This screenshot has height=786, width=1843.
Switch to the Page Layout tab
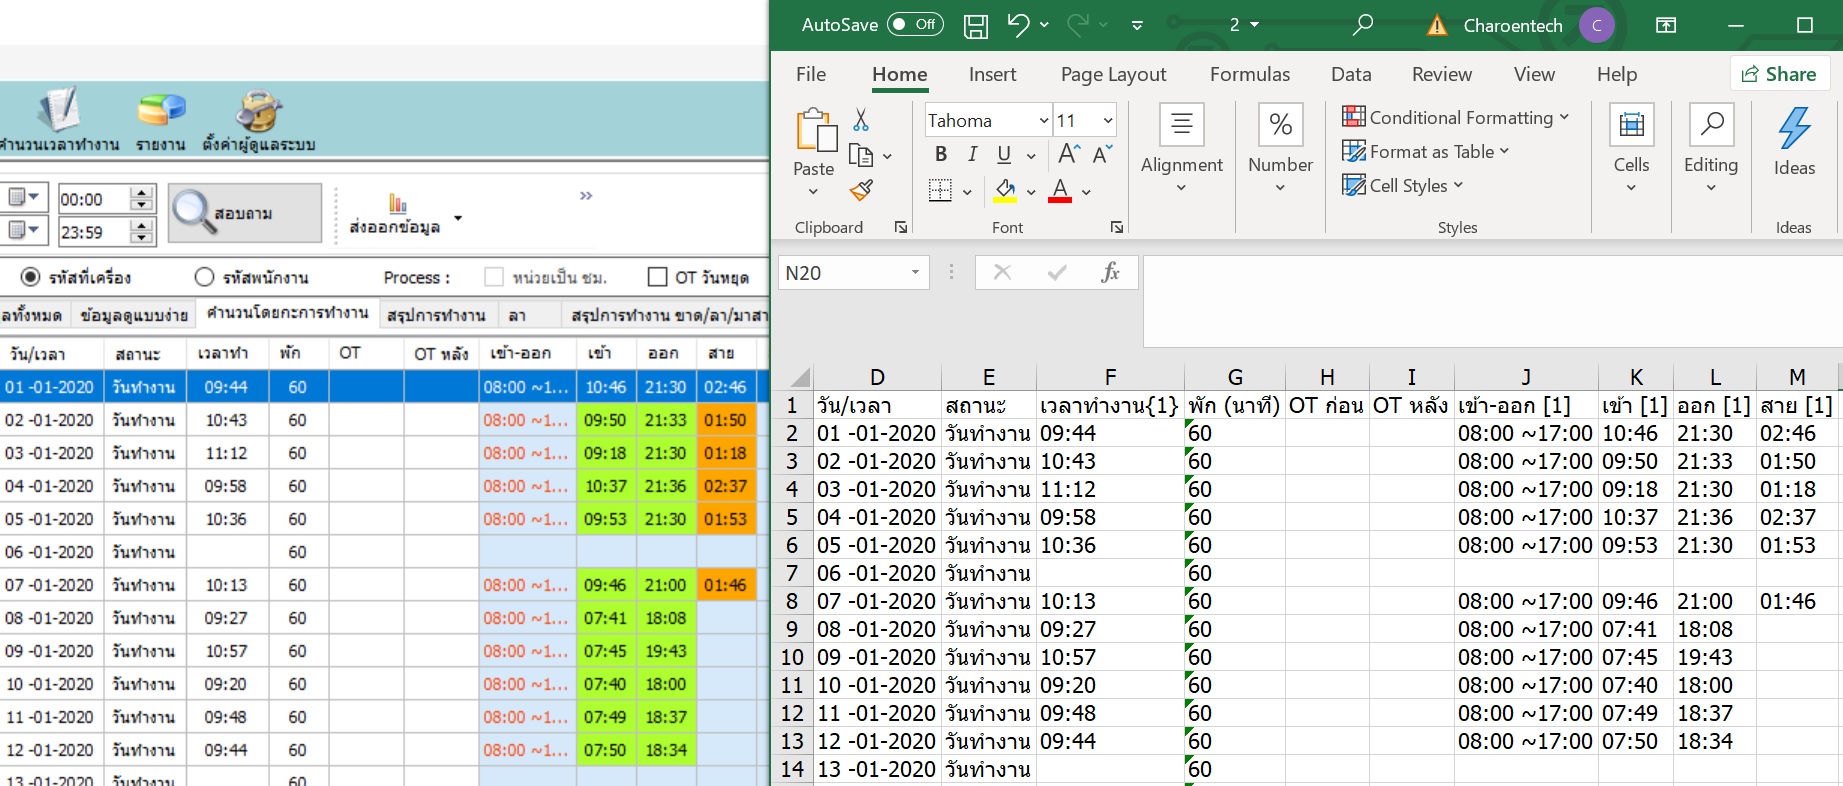click(x=1114, y=74)
